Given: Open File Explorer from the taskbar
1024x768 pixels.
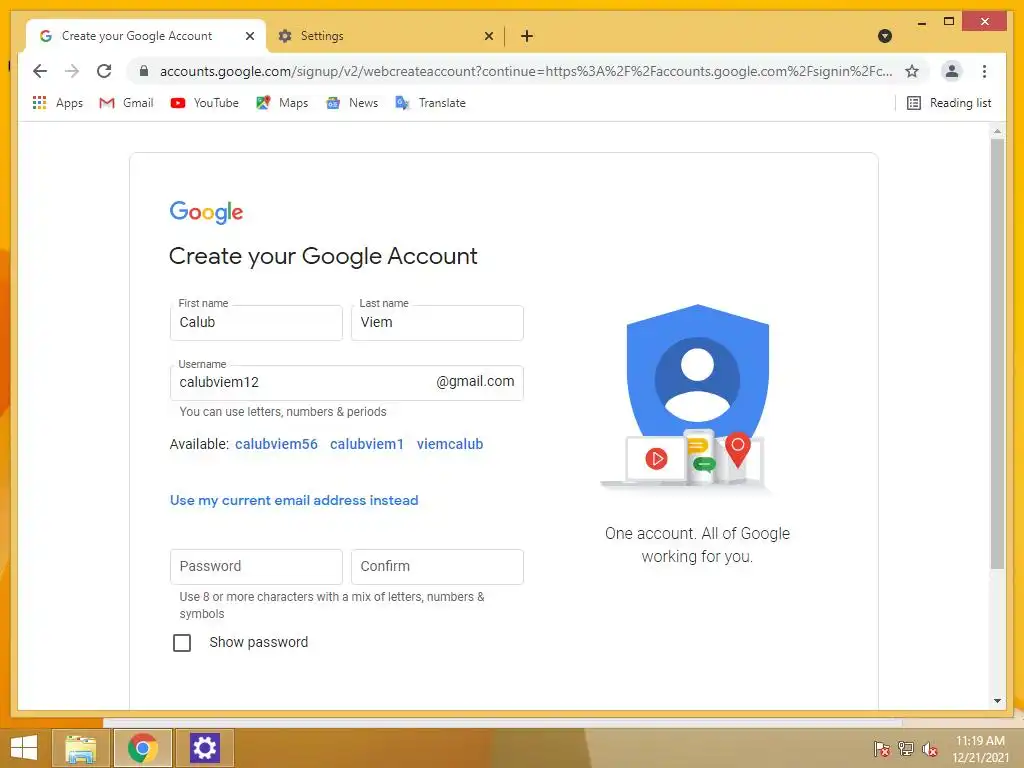Looking at the screenshot, I should pos(80,748).
